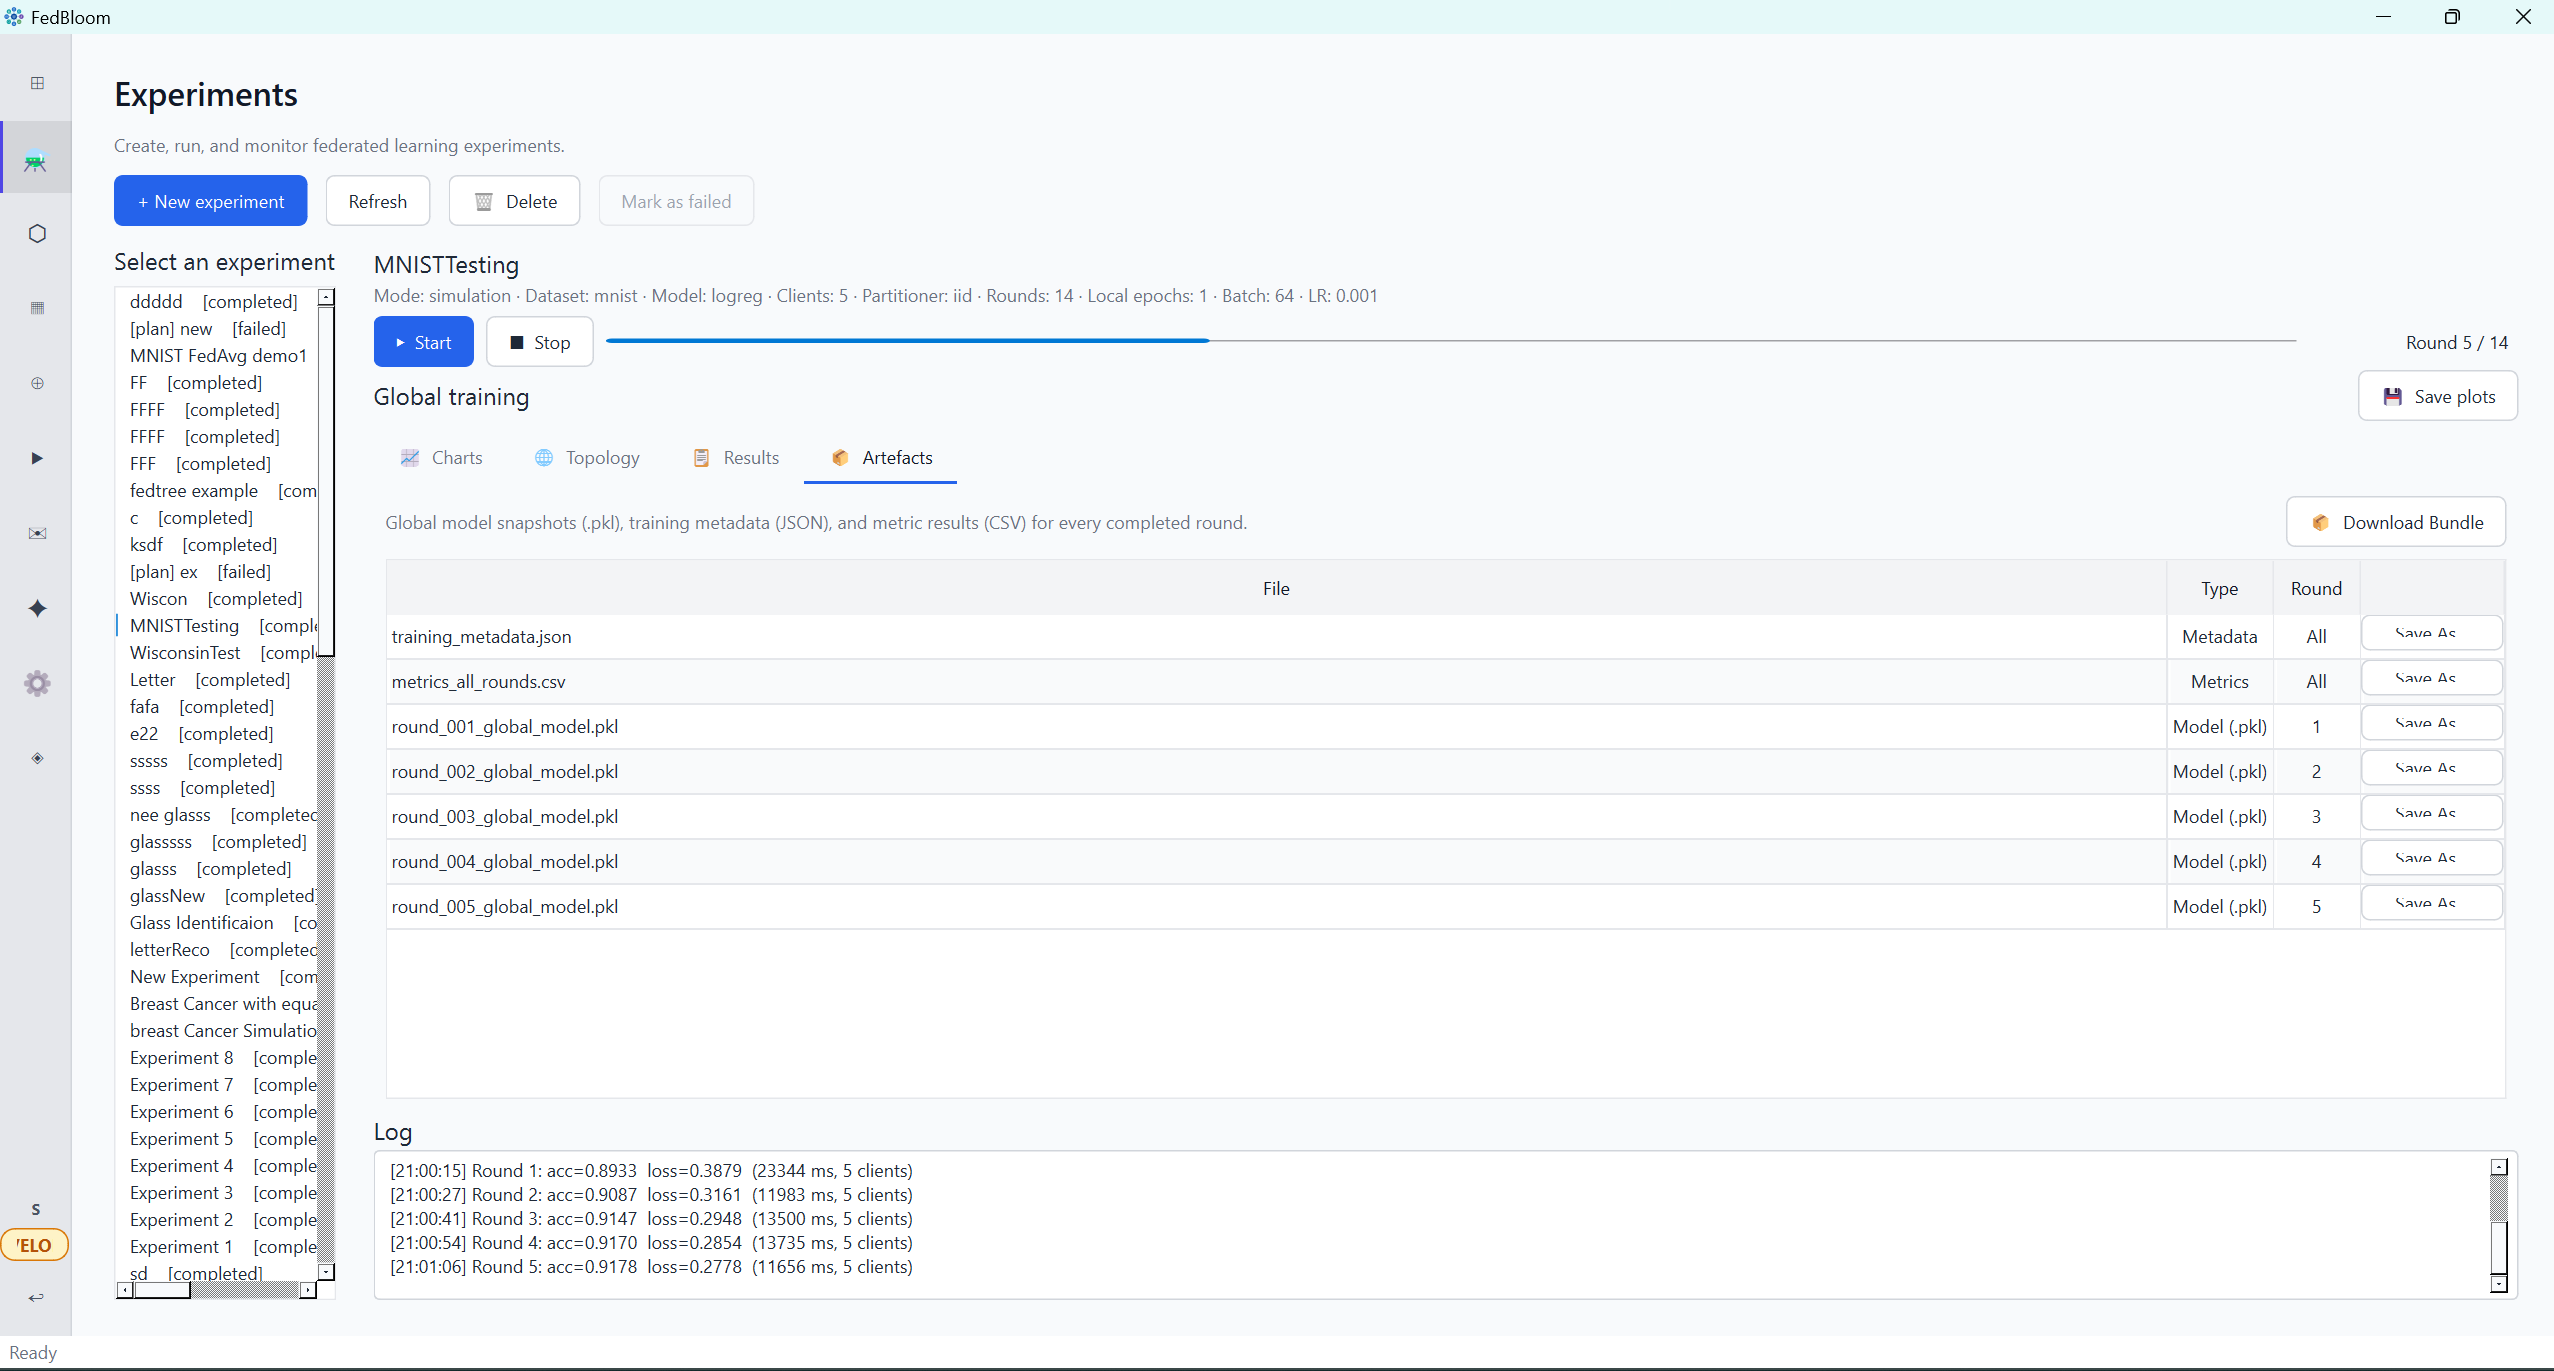Viewport: 2554px width, 1371px height.
Task: Open the Topology tab
Action: (x=588, y=458)
